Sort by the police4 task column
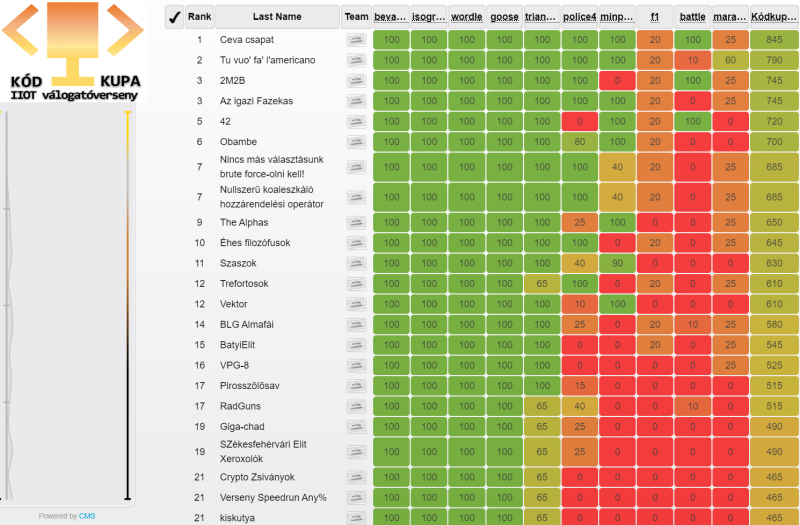The width and height of the screenshot is (800, 525). click(x=580, y=17)
